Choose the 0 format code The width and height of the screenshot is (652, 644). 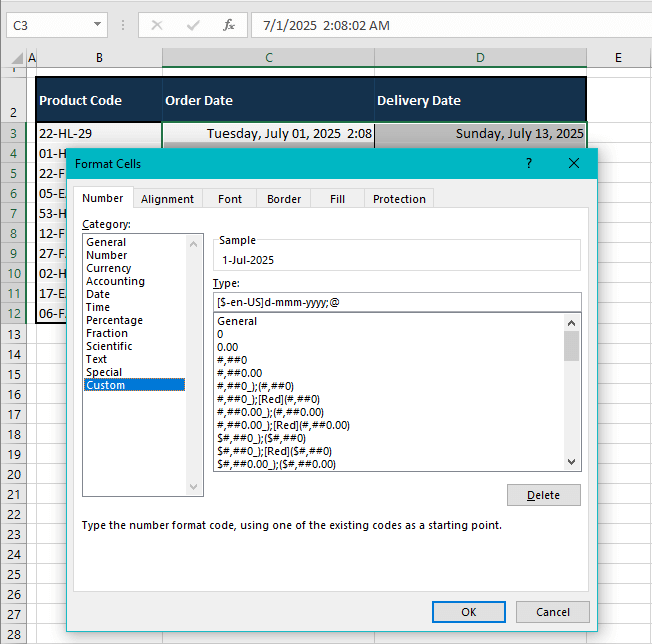[220, 334]
